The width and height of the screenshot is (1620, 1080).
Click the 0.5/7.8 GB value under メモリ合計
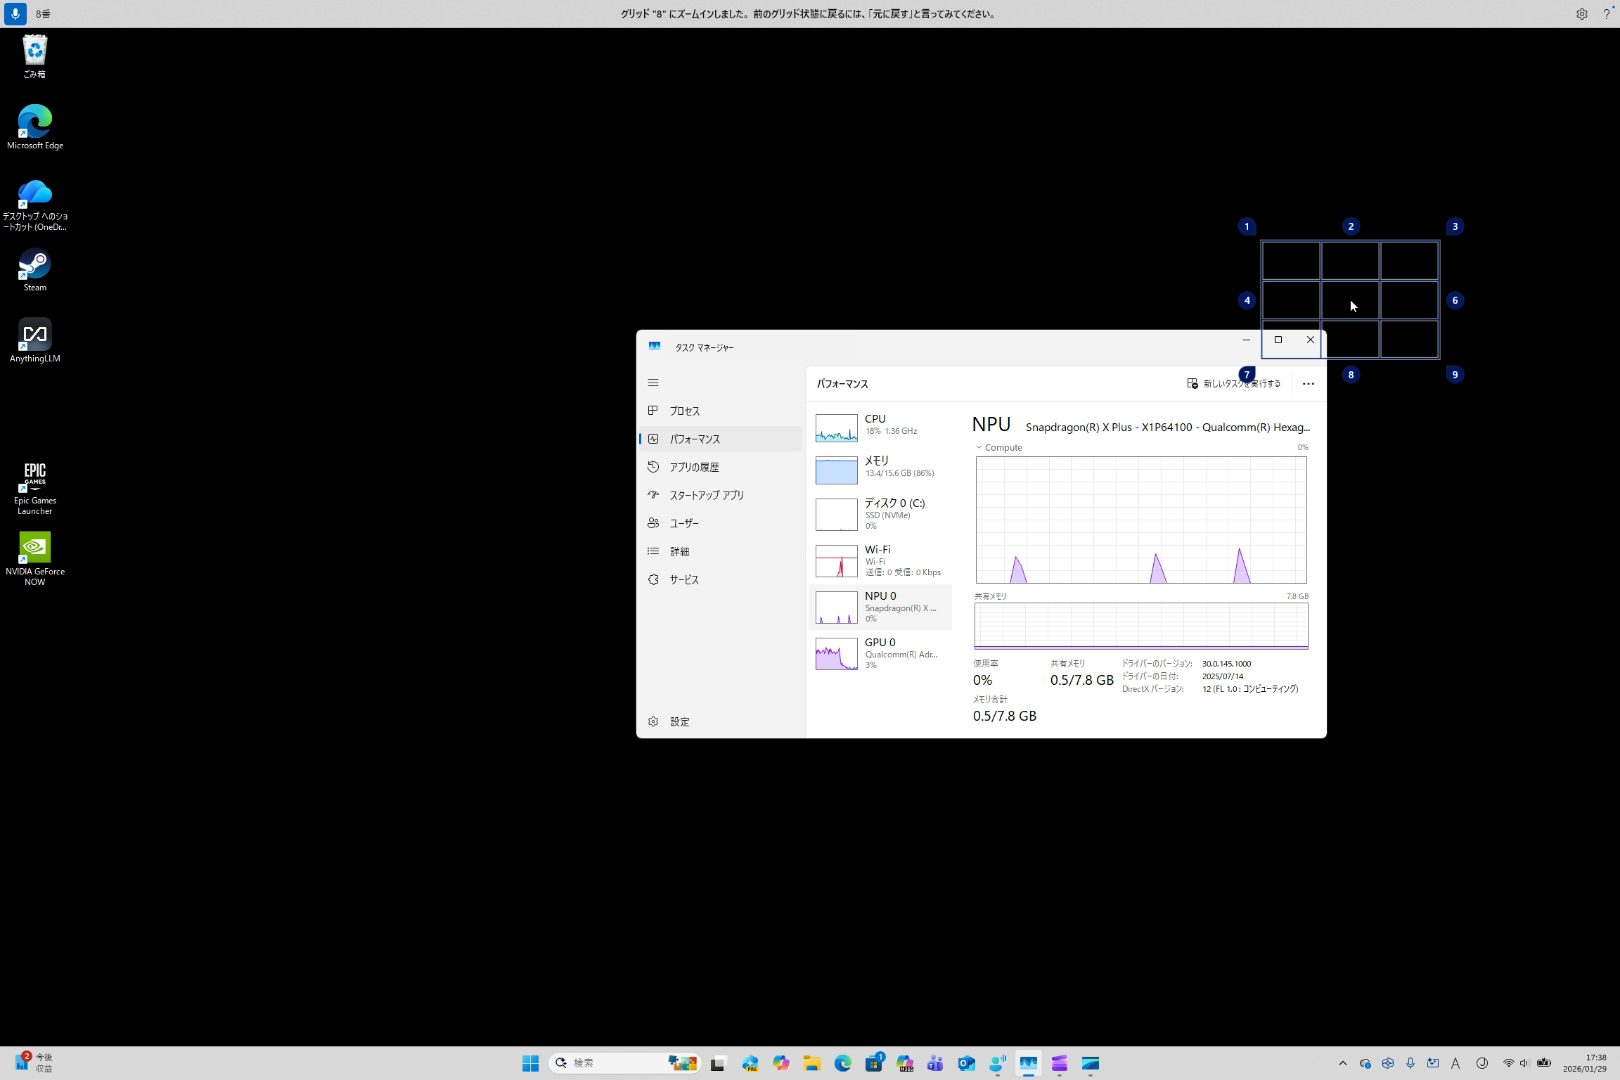coord(1004,716)
